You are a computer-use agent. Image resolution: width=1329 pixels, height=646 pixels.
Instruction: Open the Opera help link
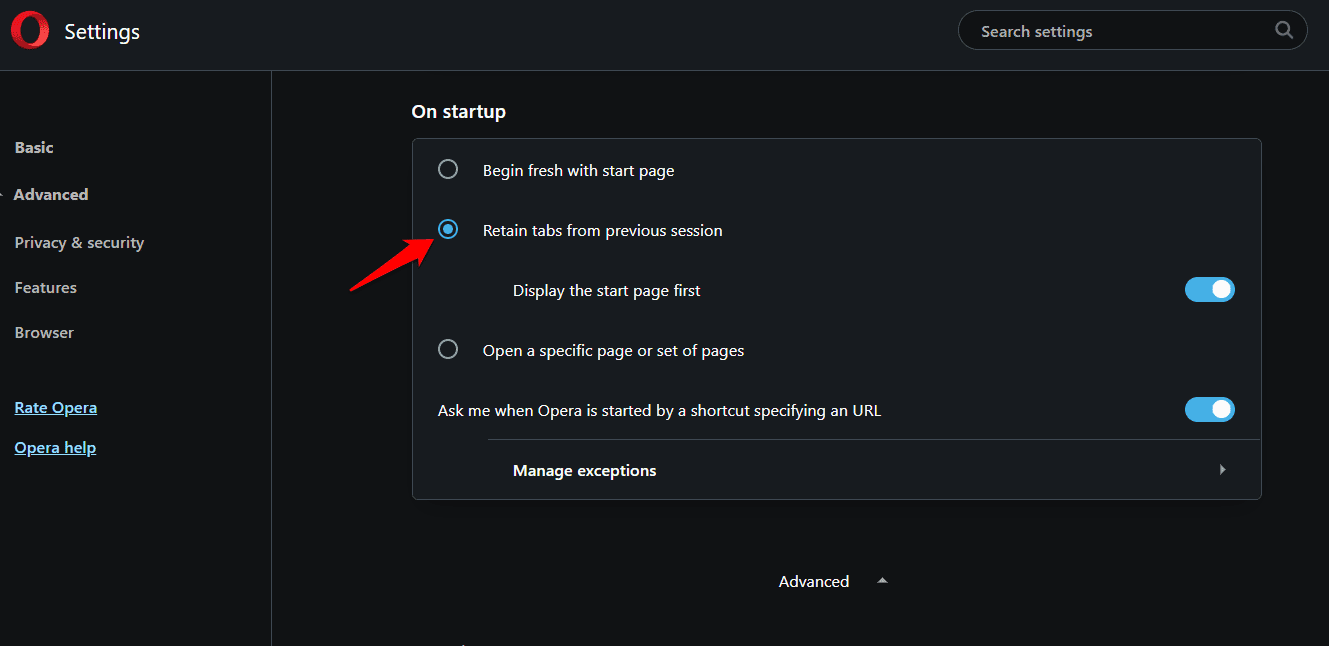coord(55,447)
